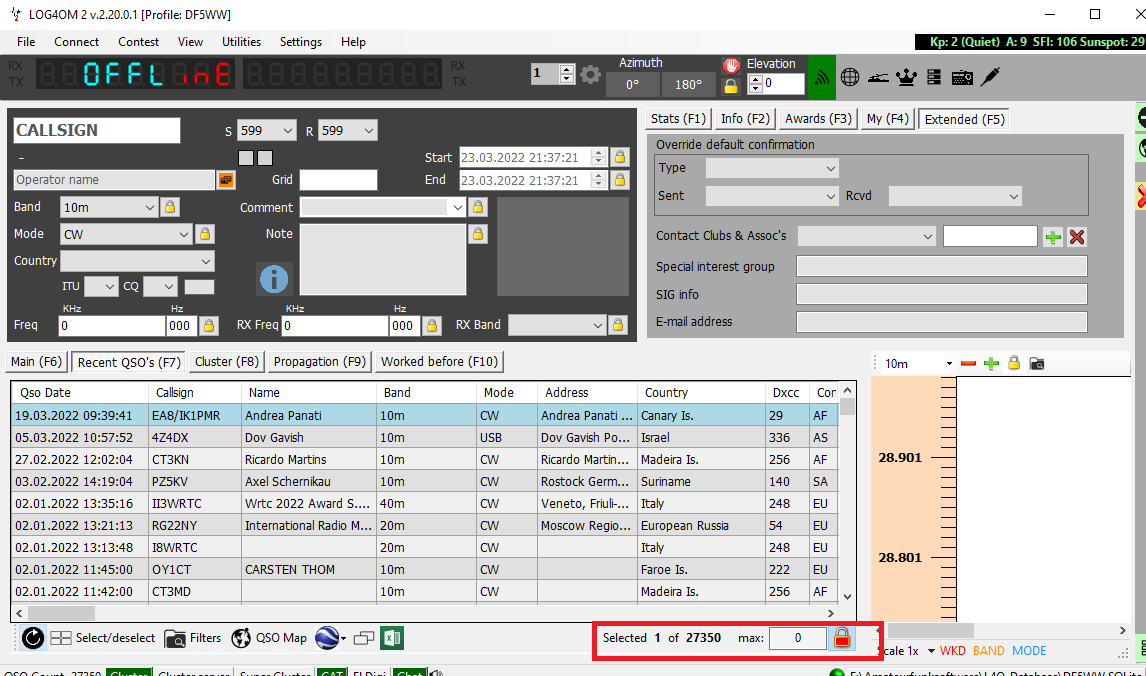Screen dimensions: 1146x676
Task: Open the globe grid icon in top toolbar
Action: tap(850, 77)
